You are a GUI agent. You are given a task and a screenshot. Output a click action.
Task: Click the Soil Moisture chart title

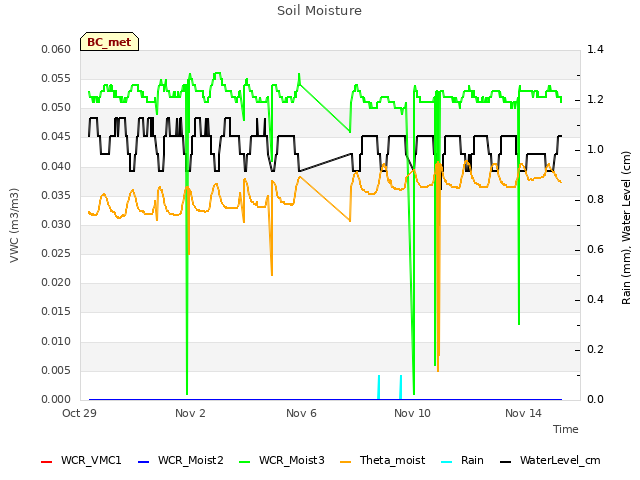319,11
